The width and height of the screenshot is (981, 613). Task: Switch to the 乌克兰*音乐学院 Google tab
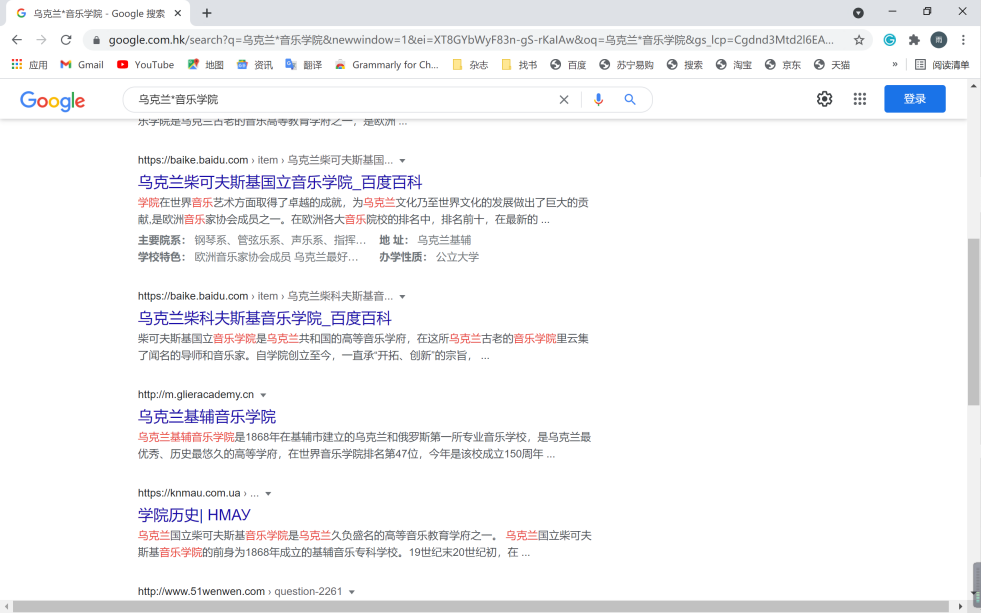click(99, 13)
